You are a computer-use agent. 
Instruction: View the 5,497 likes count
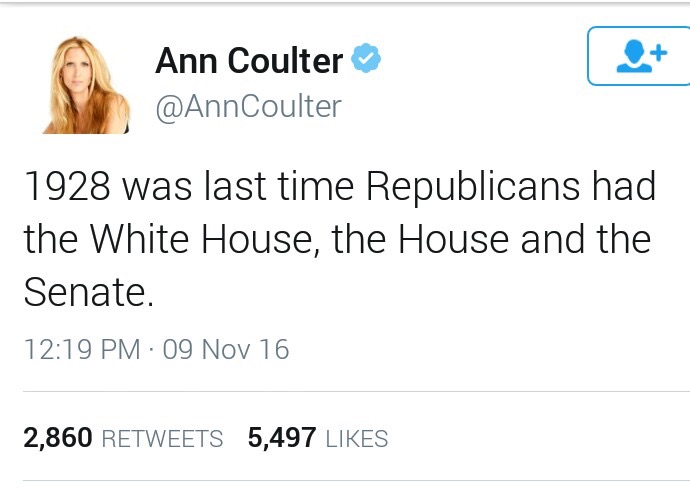(282, 438)
